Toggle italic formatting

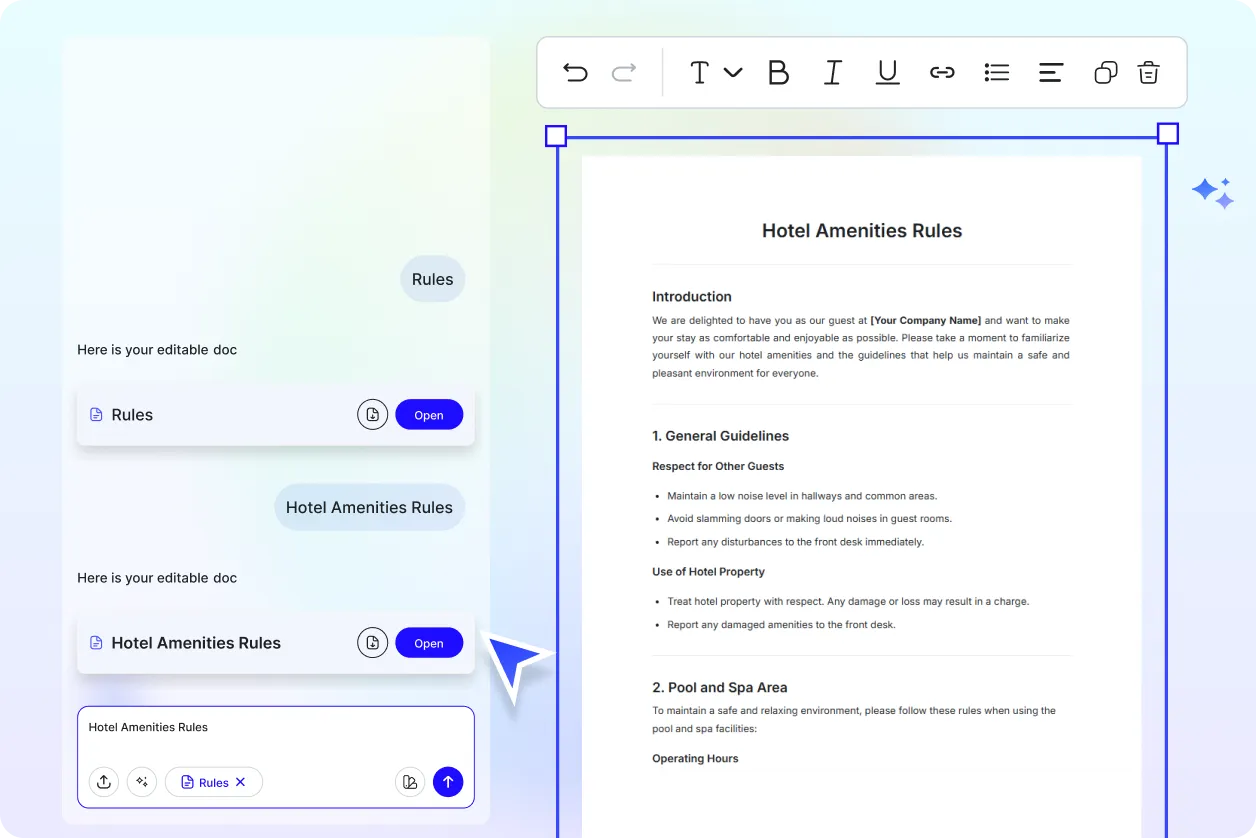coord(832,72)
